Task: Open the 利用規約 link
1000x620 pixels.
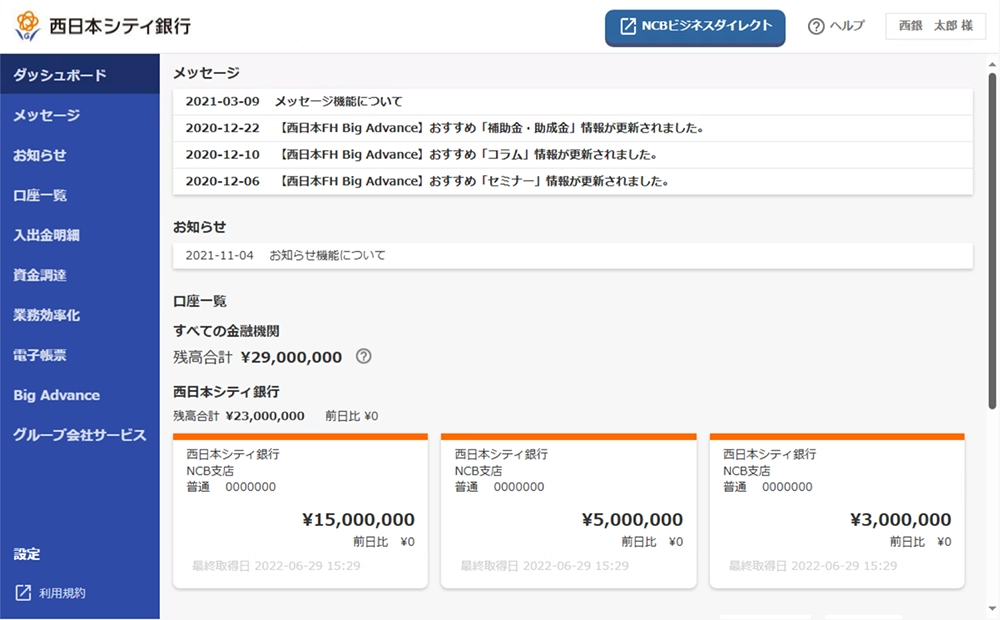Action: pyautogui.click(x=50, y=593)
